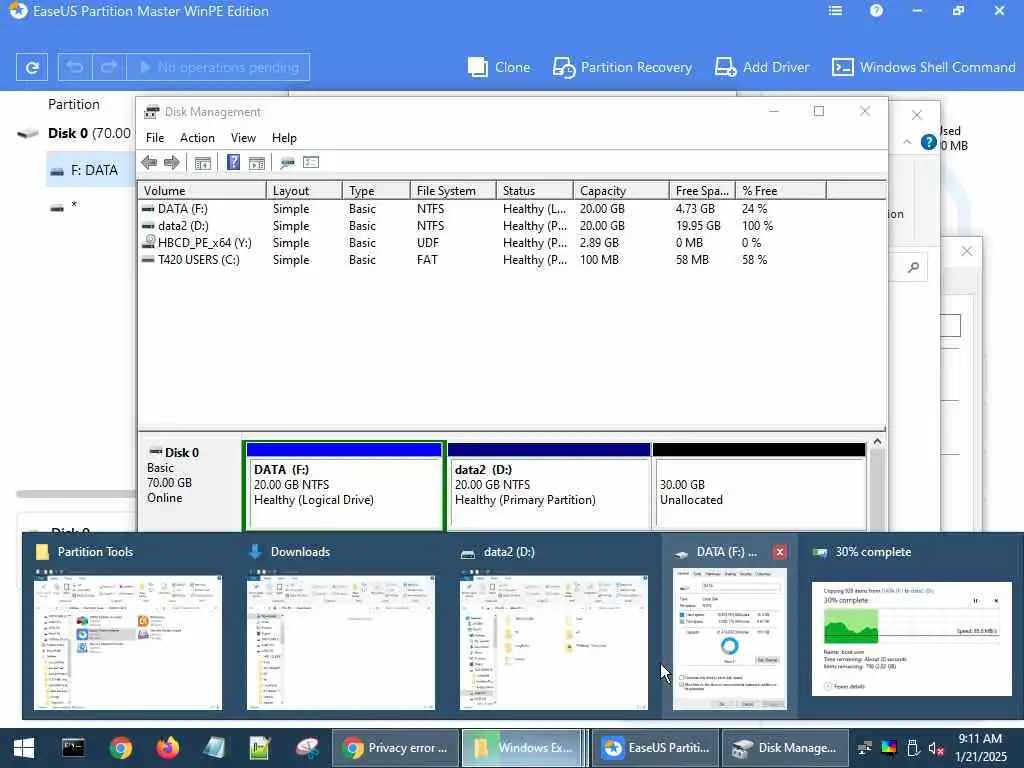The image size is (1024, 768).
Task: Click the No operations pending button
Action: point(218,67)
